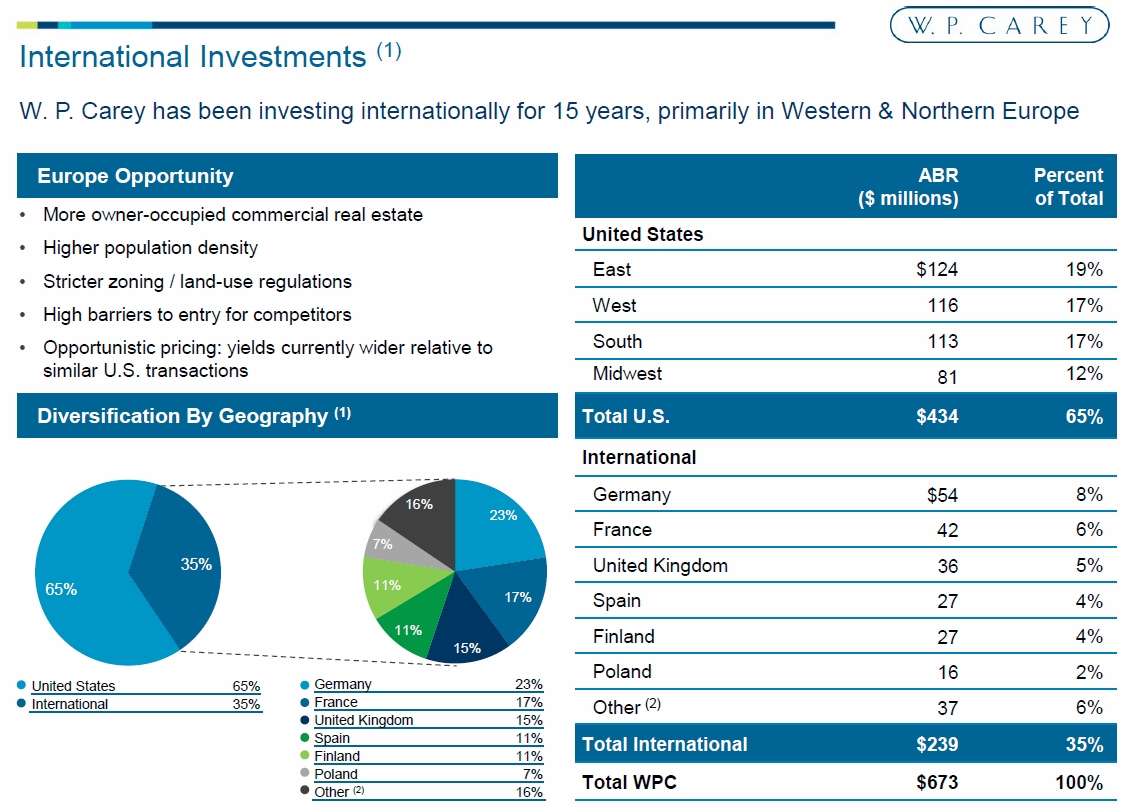Click the South row label
The image size is (1122, 809).
click(x=618, y=341)
